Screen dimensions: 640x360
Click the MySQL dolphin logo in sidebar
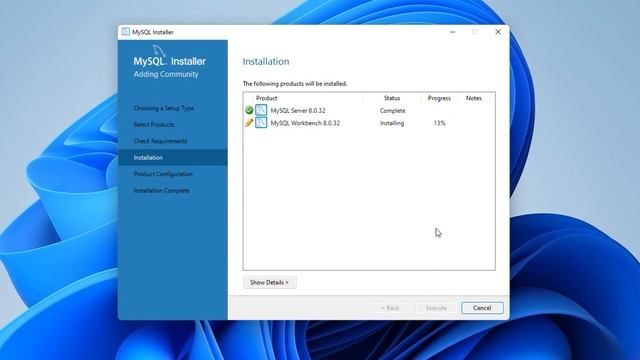tap(159, 51)
